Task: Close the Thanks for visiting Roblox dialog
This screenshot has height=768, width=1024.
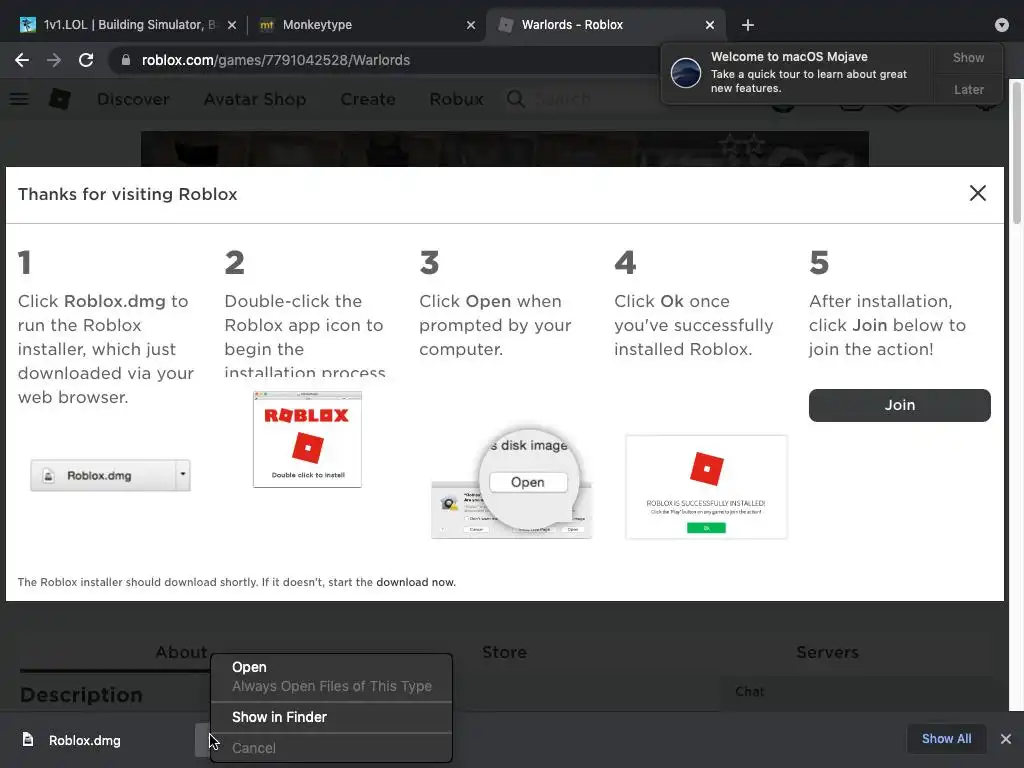Action: [x=978, y=193]
